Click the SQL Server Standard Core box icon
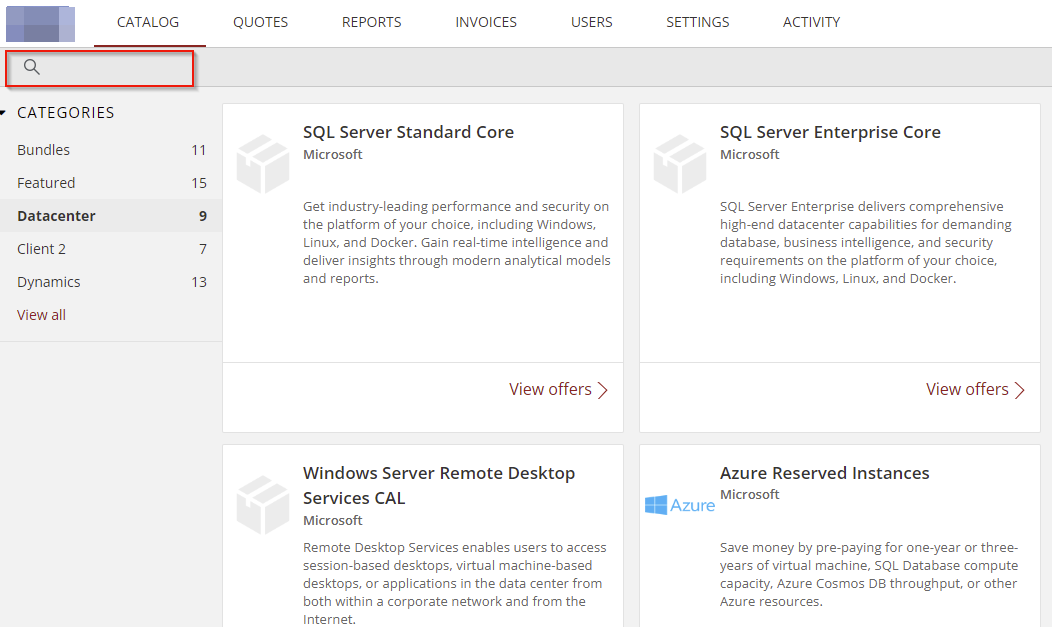1052x627 pixels. [263, 164]
